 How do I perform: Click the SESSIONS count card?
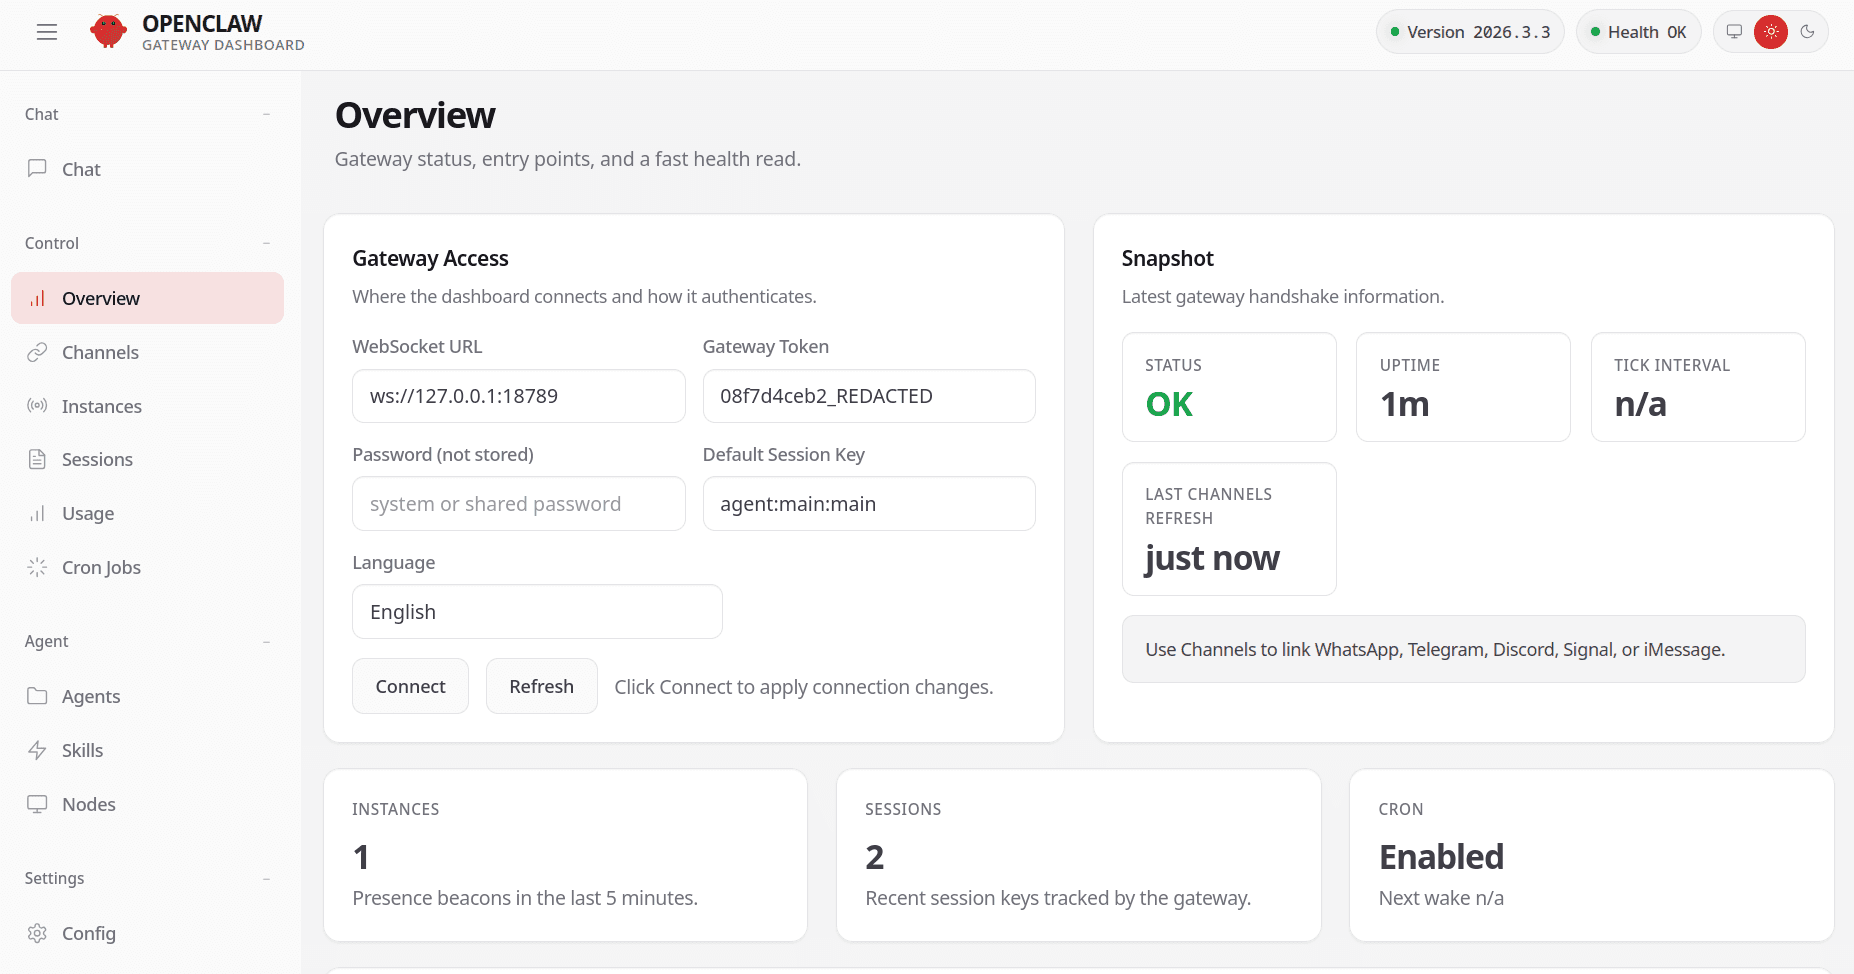(x=1078, y=855)
